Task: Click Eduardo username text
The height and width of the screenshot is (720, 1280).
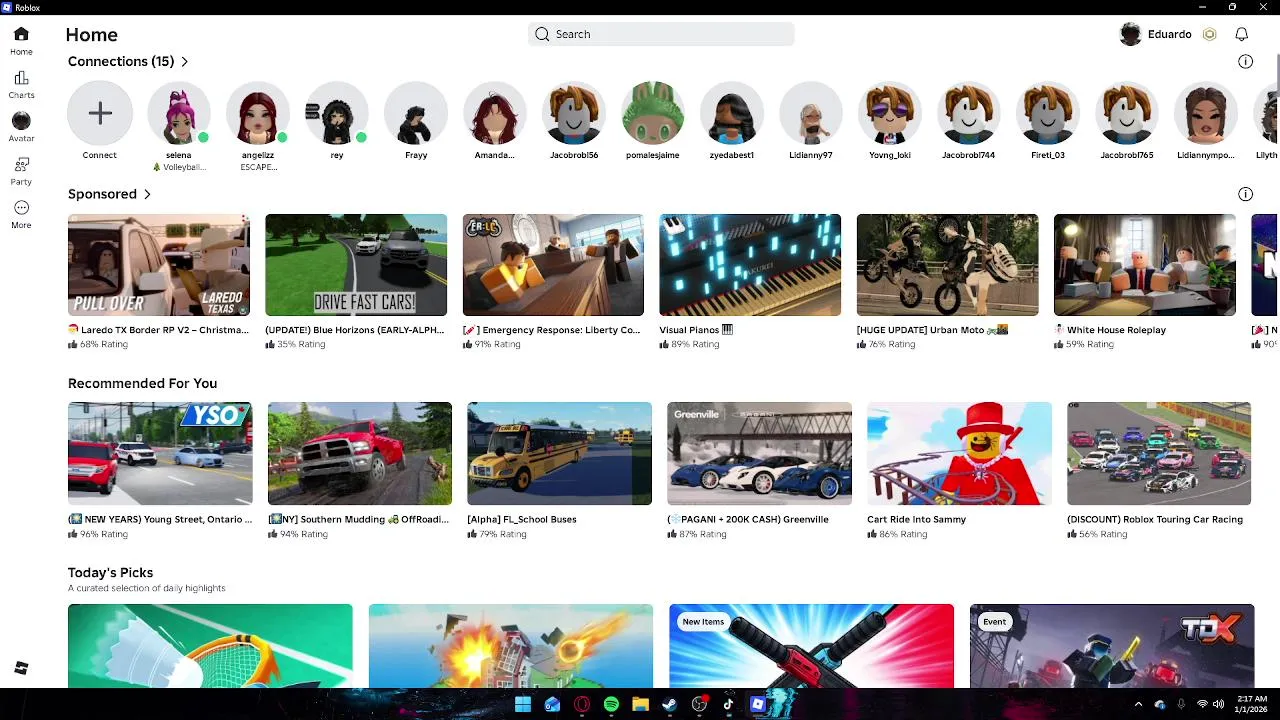Action: [1169, 34]
